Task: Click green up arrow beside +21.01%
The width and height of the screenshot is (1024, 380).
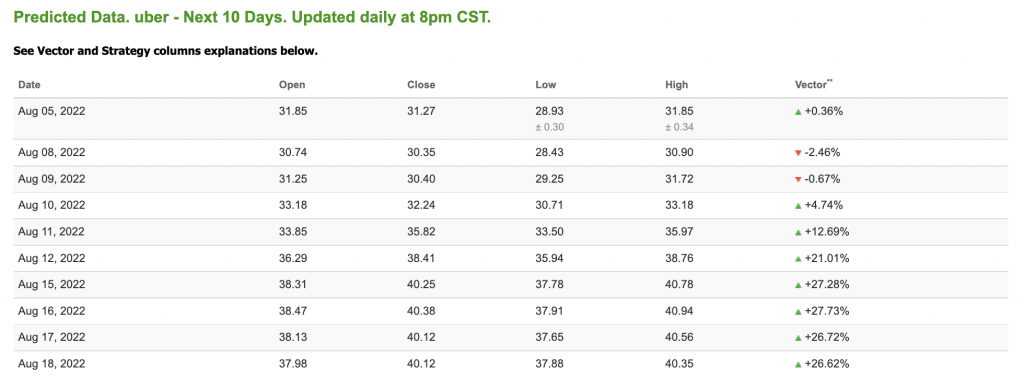Action: click(798, 259)
